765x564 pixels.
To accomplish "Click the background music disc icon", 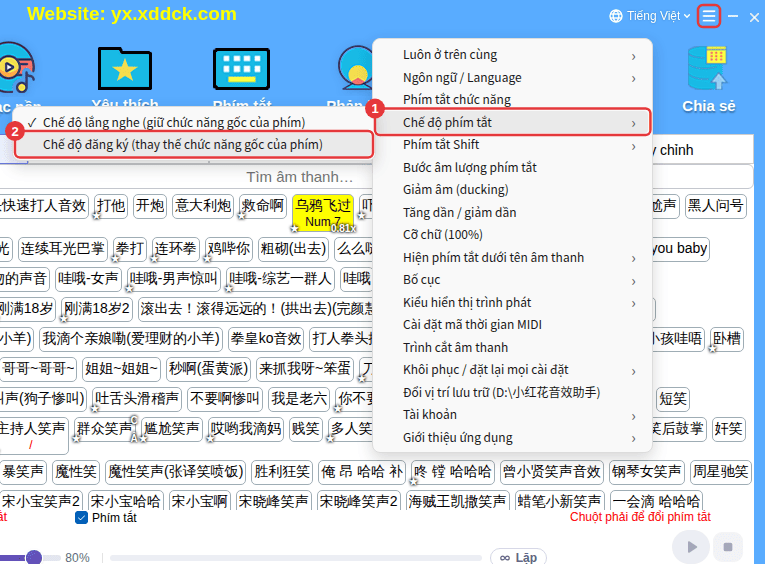I will click(x=17, y=67).
